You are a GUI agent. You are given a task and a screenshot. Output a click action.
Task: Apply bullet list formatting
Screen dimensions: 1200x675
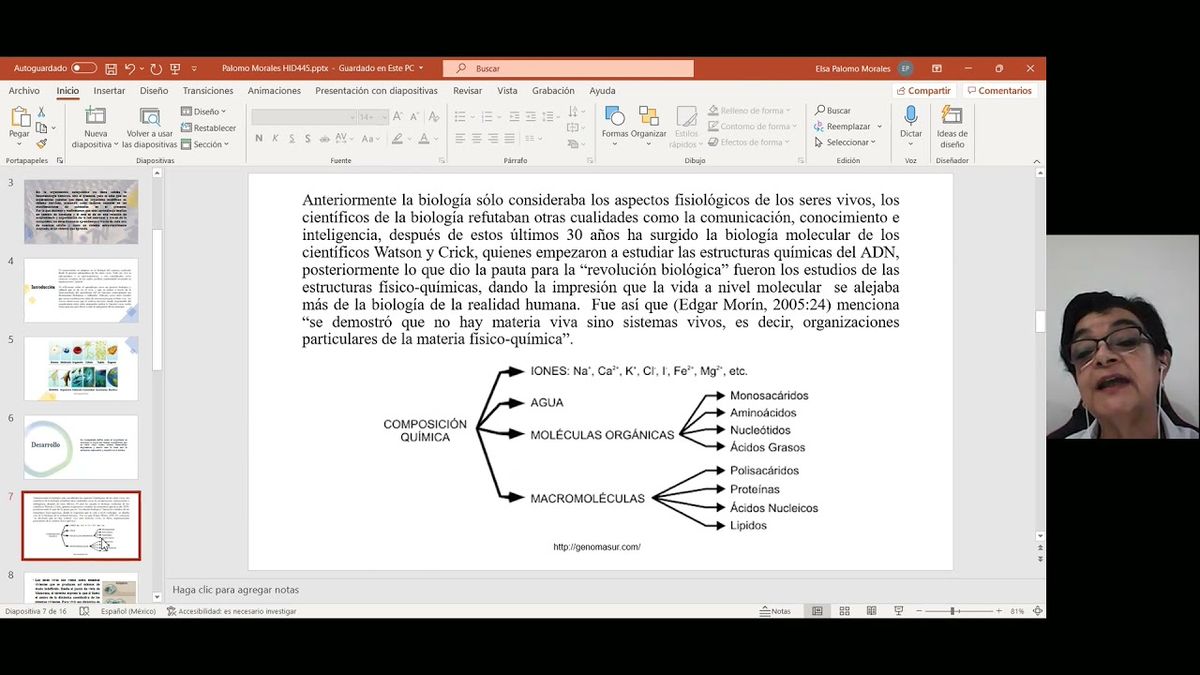(x=461, y=117)
